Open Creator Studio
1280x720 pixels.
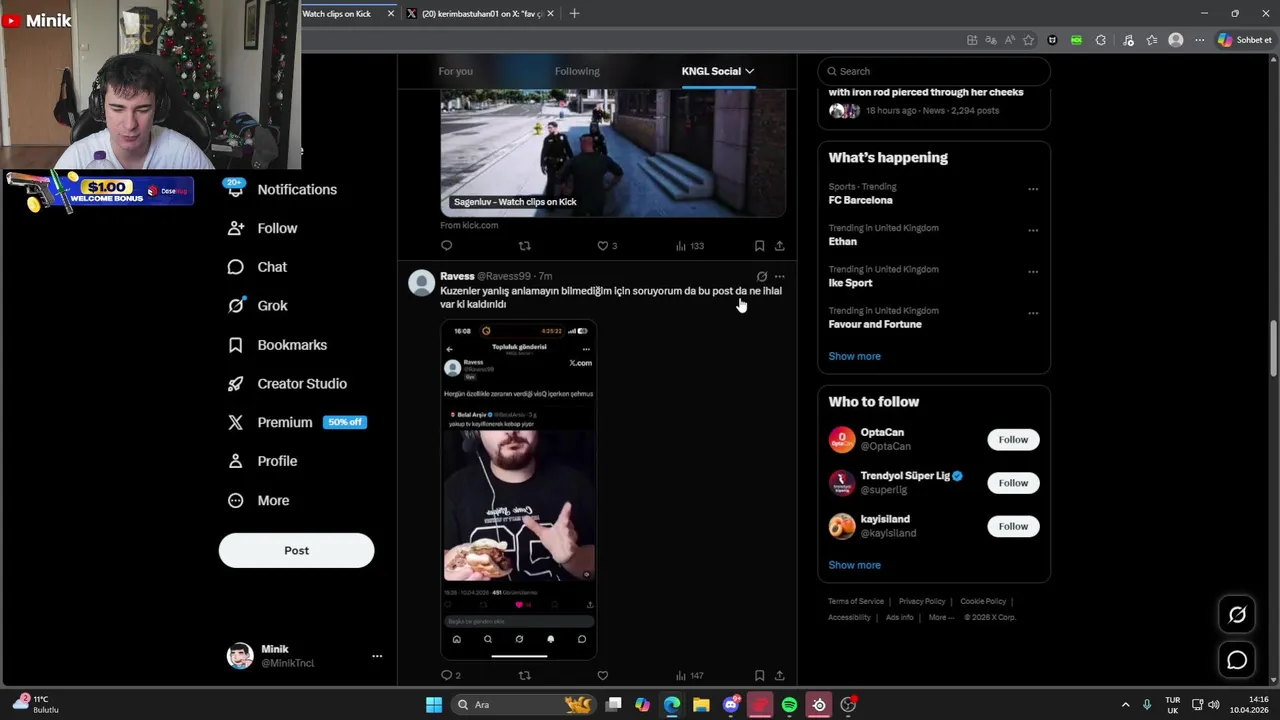tap(288, 384)
